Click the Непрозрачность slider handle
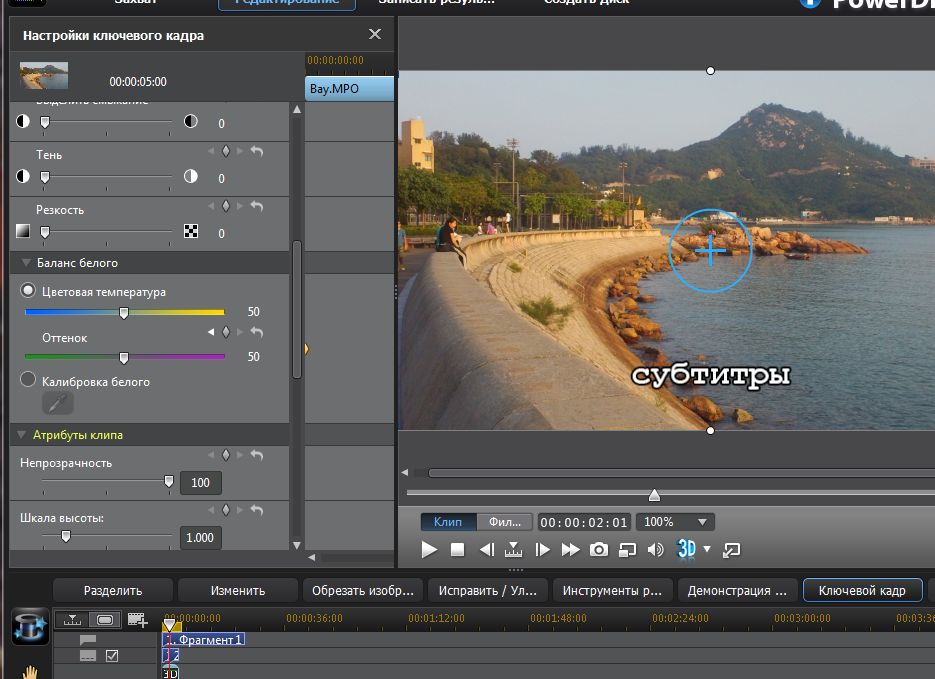 pos(168,482)
